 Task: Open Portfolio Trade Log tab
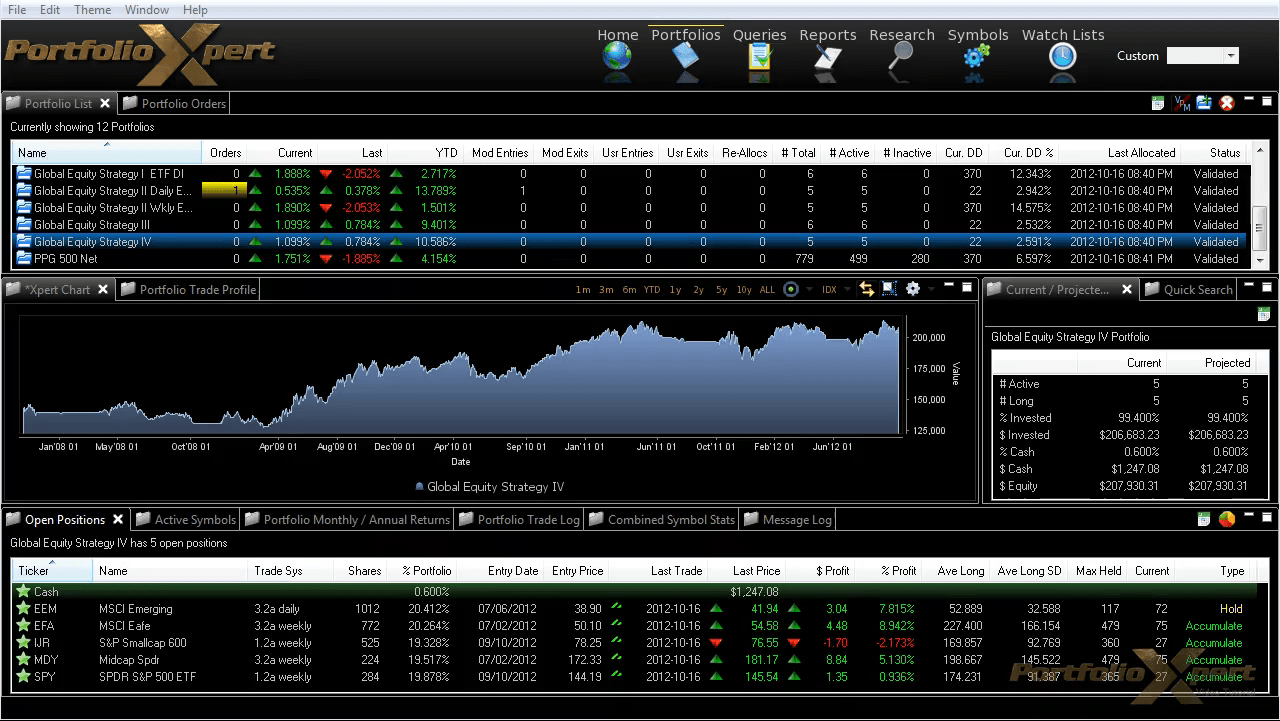click(519, 520)
